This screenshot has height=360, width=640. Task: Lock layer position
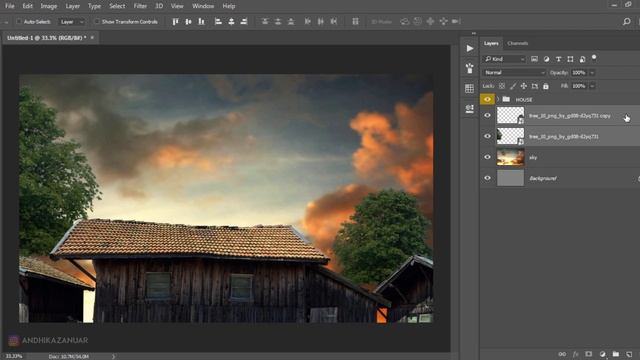tap(524, 86)
